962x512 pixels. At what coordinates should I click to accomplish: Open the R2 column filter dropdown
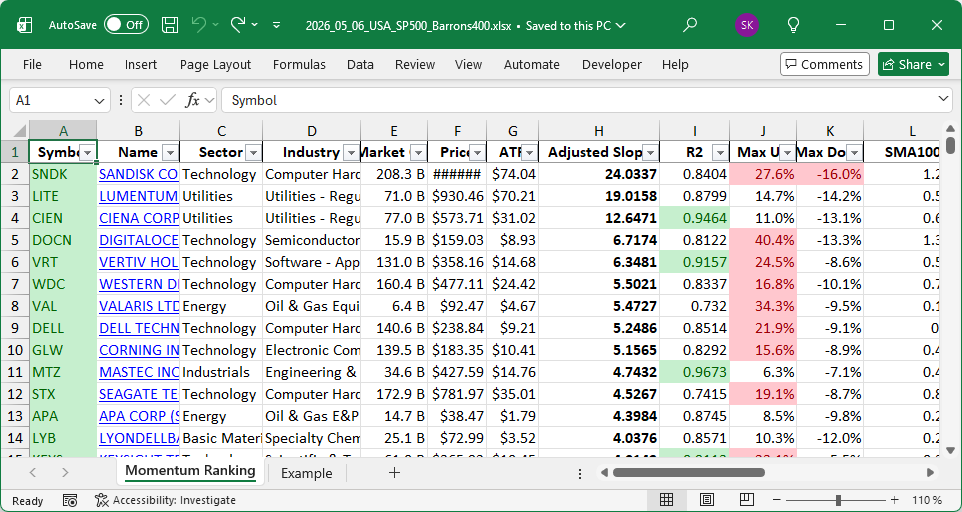pyautogui.click(x=720, y=153)
